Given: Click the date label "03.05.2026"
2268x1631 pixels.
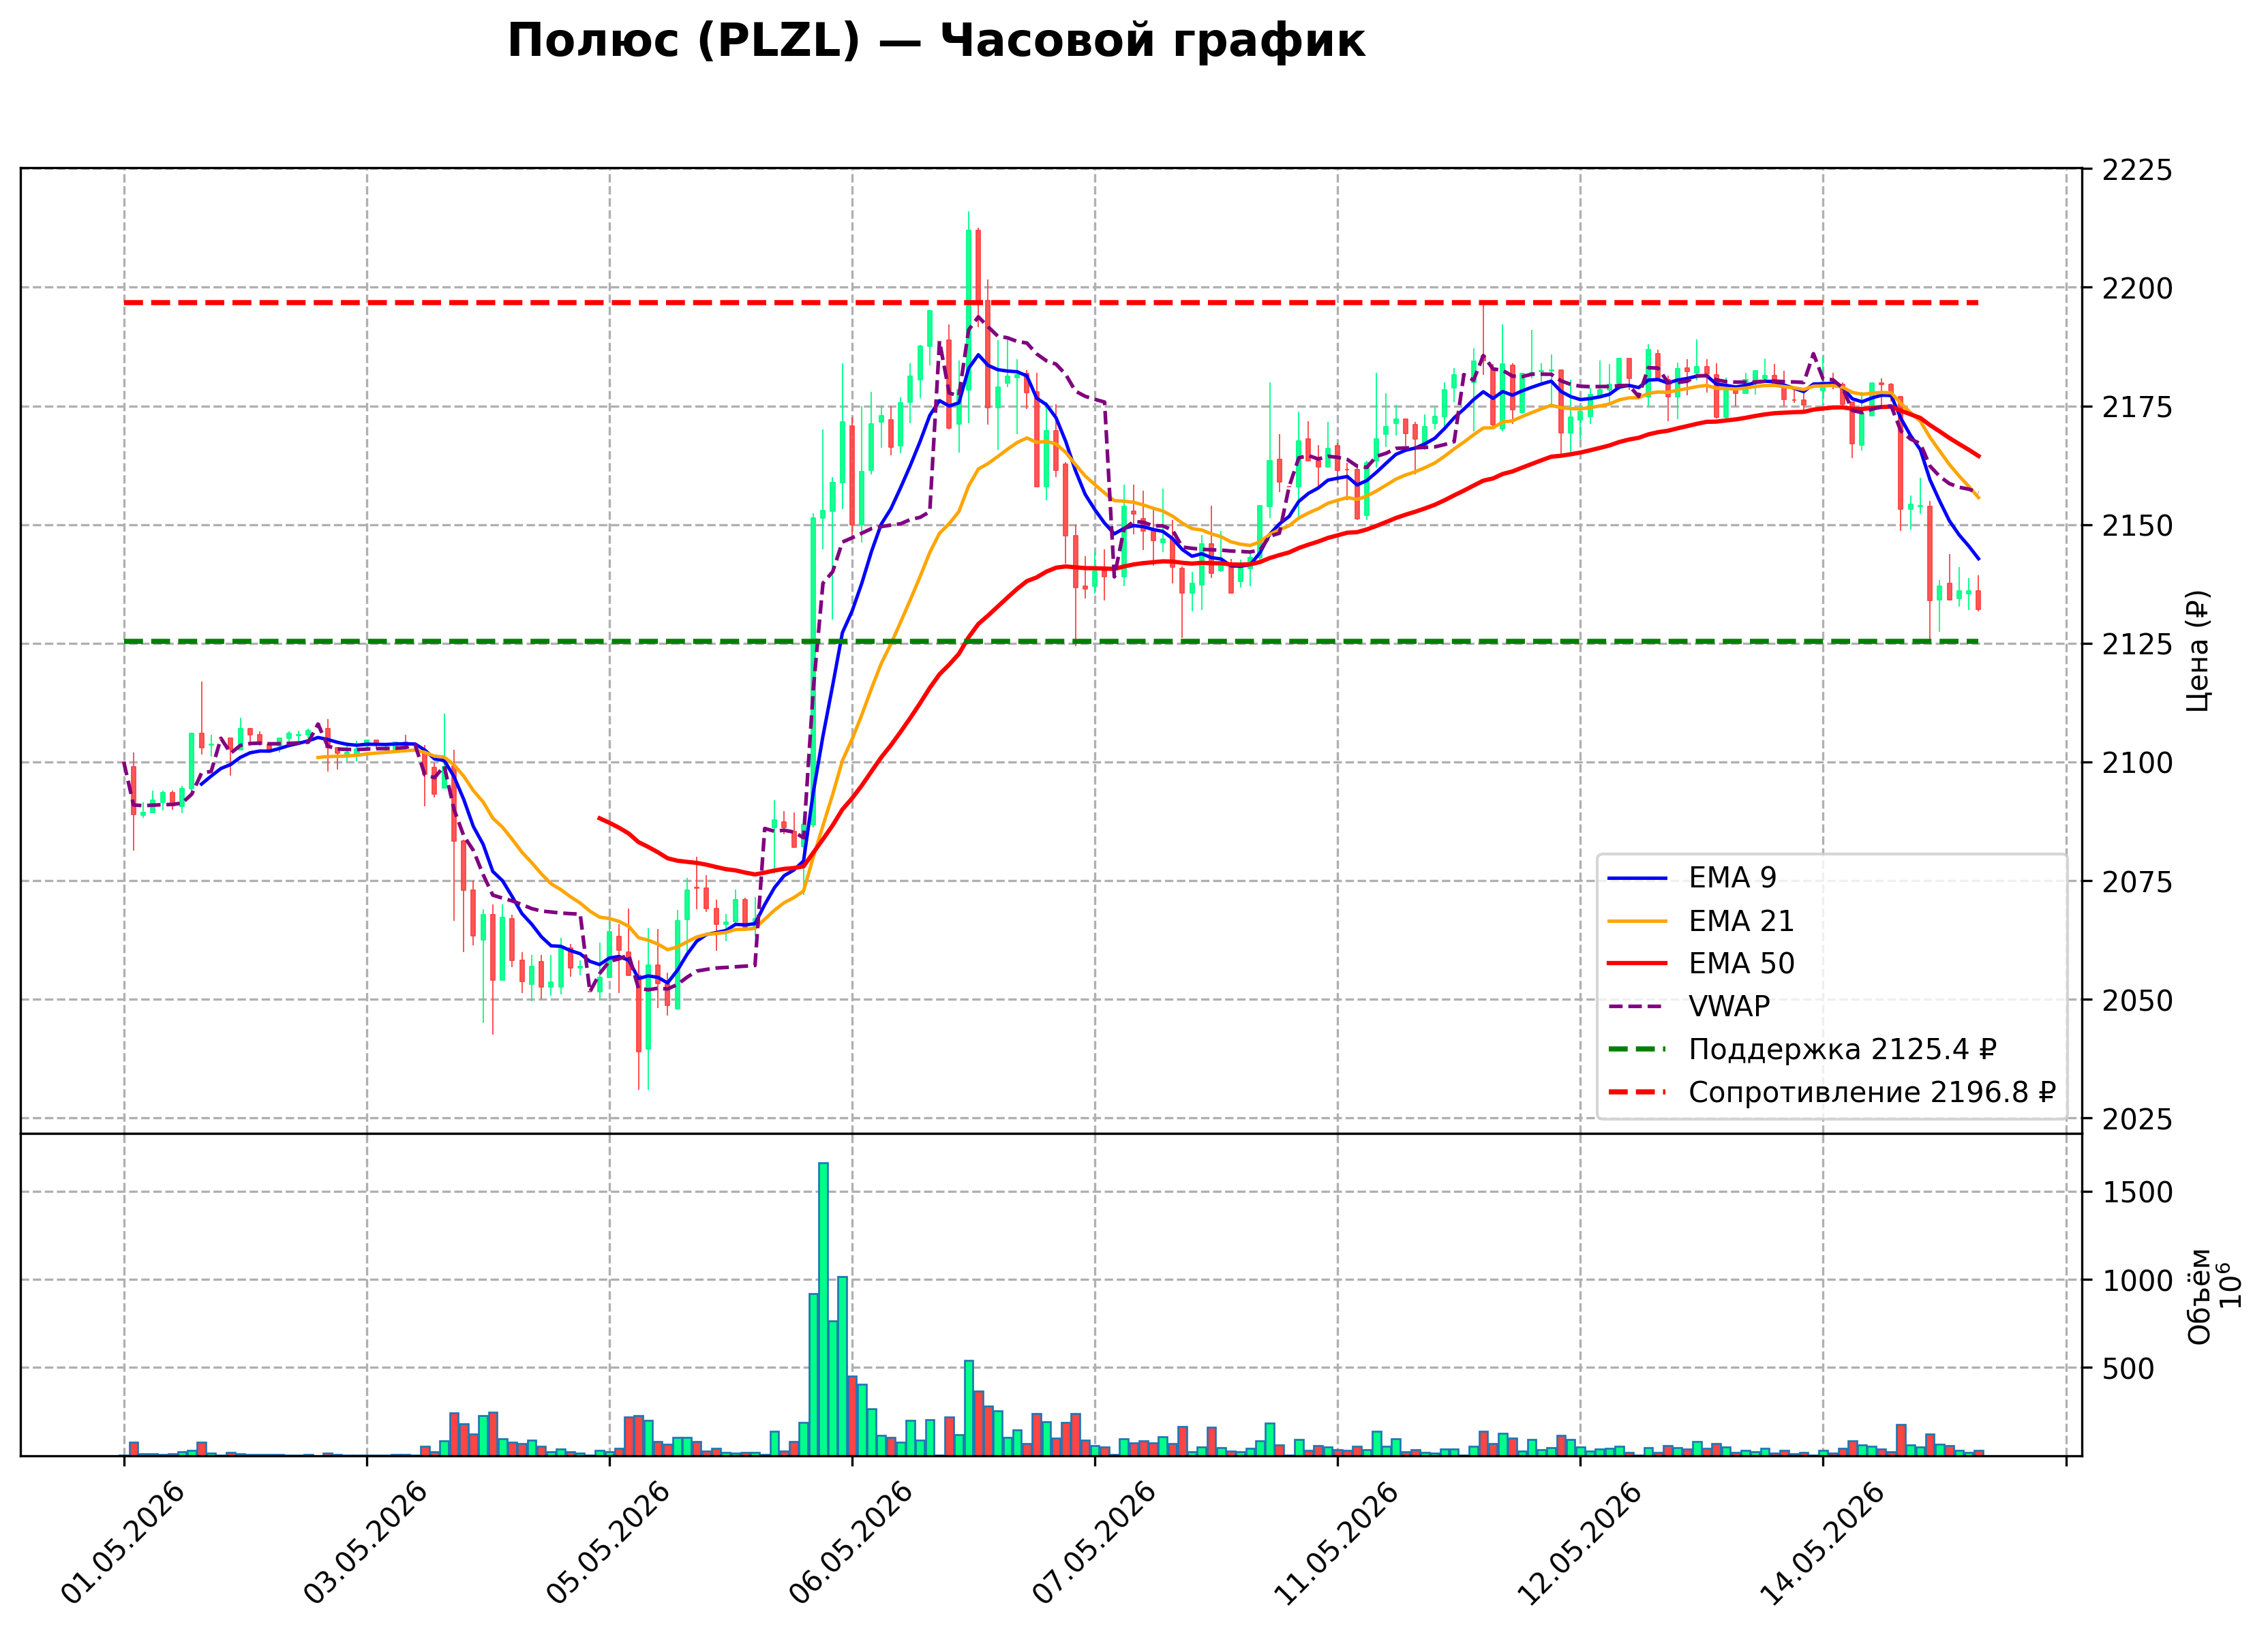Looking at the screenshot, I should click(x=365, y=1545).
